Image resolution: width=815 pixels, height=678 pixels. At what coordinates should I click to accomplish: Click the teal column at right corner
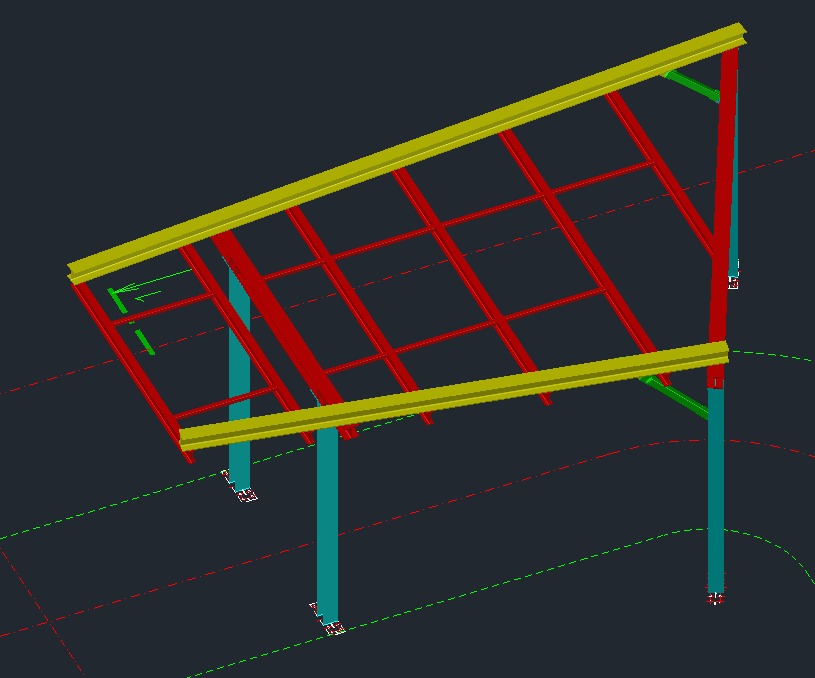715,490
